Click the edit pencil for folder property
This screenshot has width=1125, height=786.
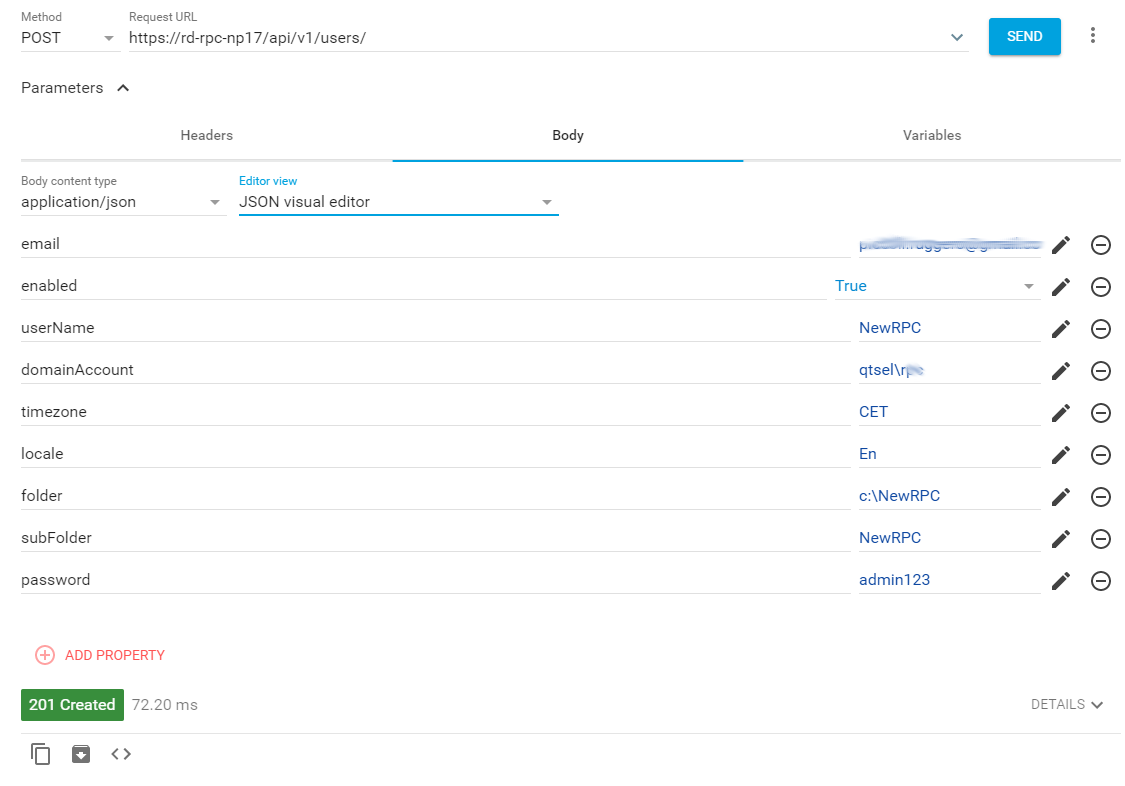[x=1061, y=497]
